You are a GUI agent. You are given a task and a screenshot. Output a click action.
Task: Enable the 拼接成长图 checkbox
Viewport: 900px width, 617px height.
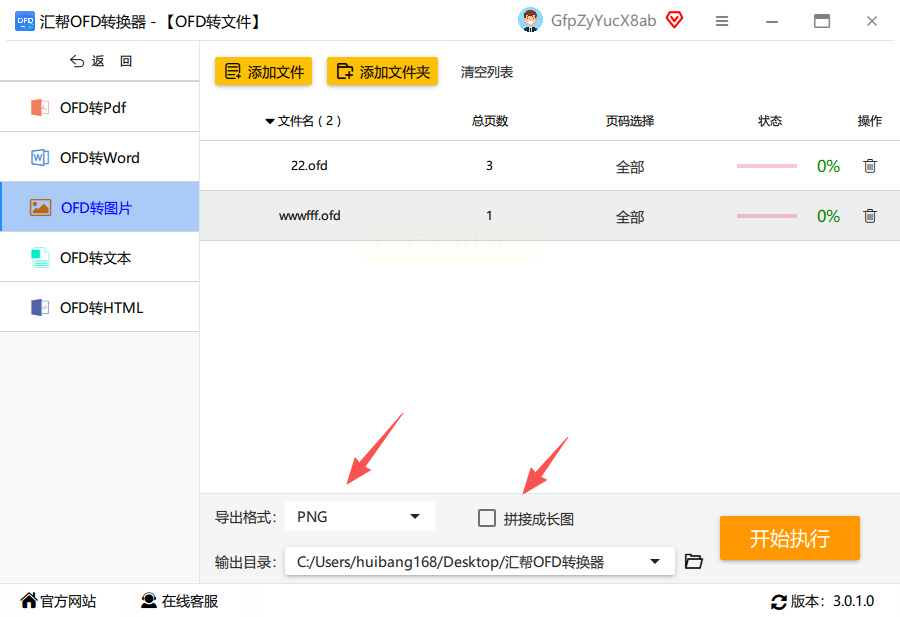click(487, 518)
